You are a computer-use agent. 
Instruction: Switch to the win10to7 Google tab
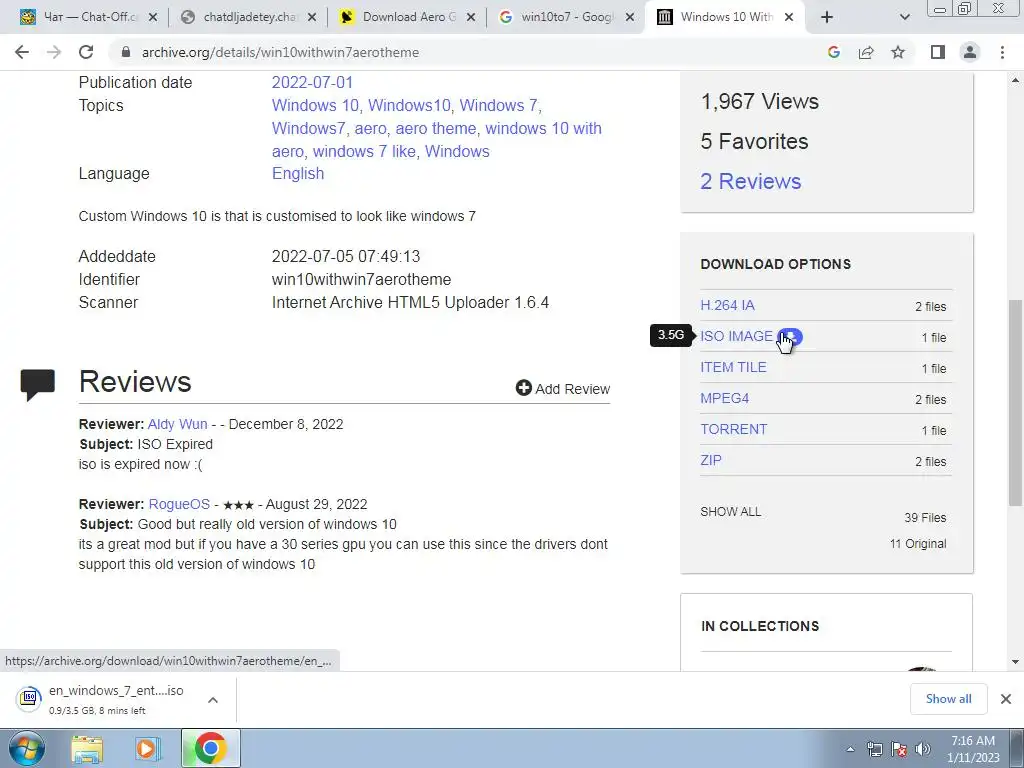coord(566,18)
